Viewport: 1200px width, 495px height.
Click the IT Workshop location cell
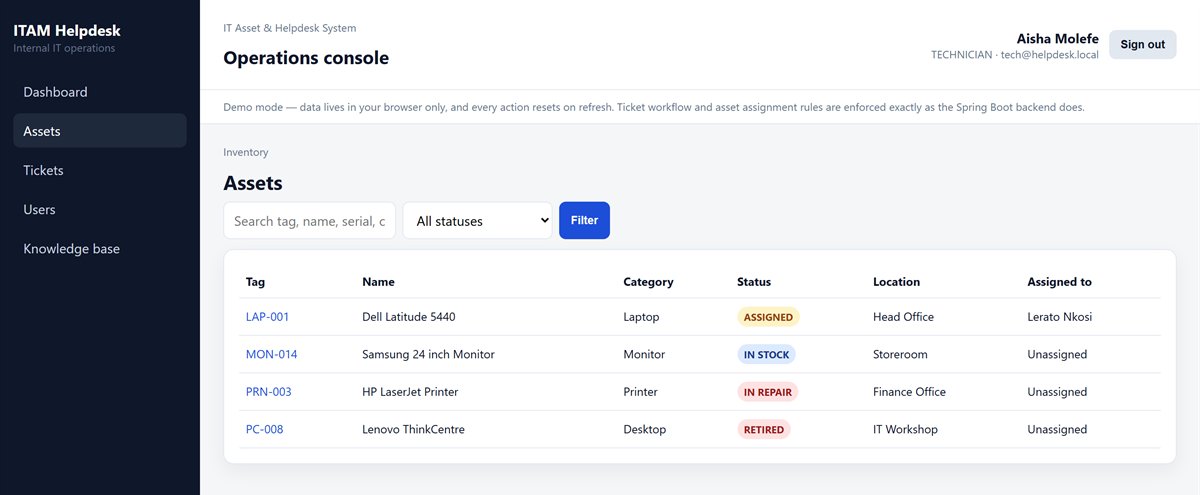tap(905, 429)
